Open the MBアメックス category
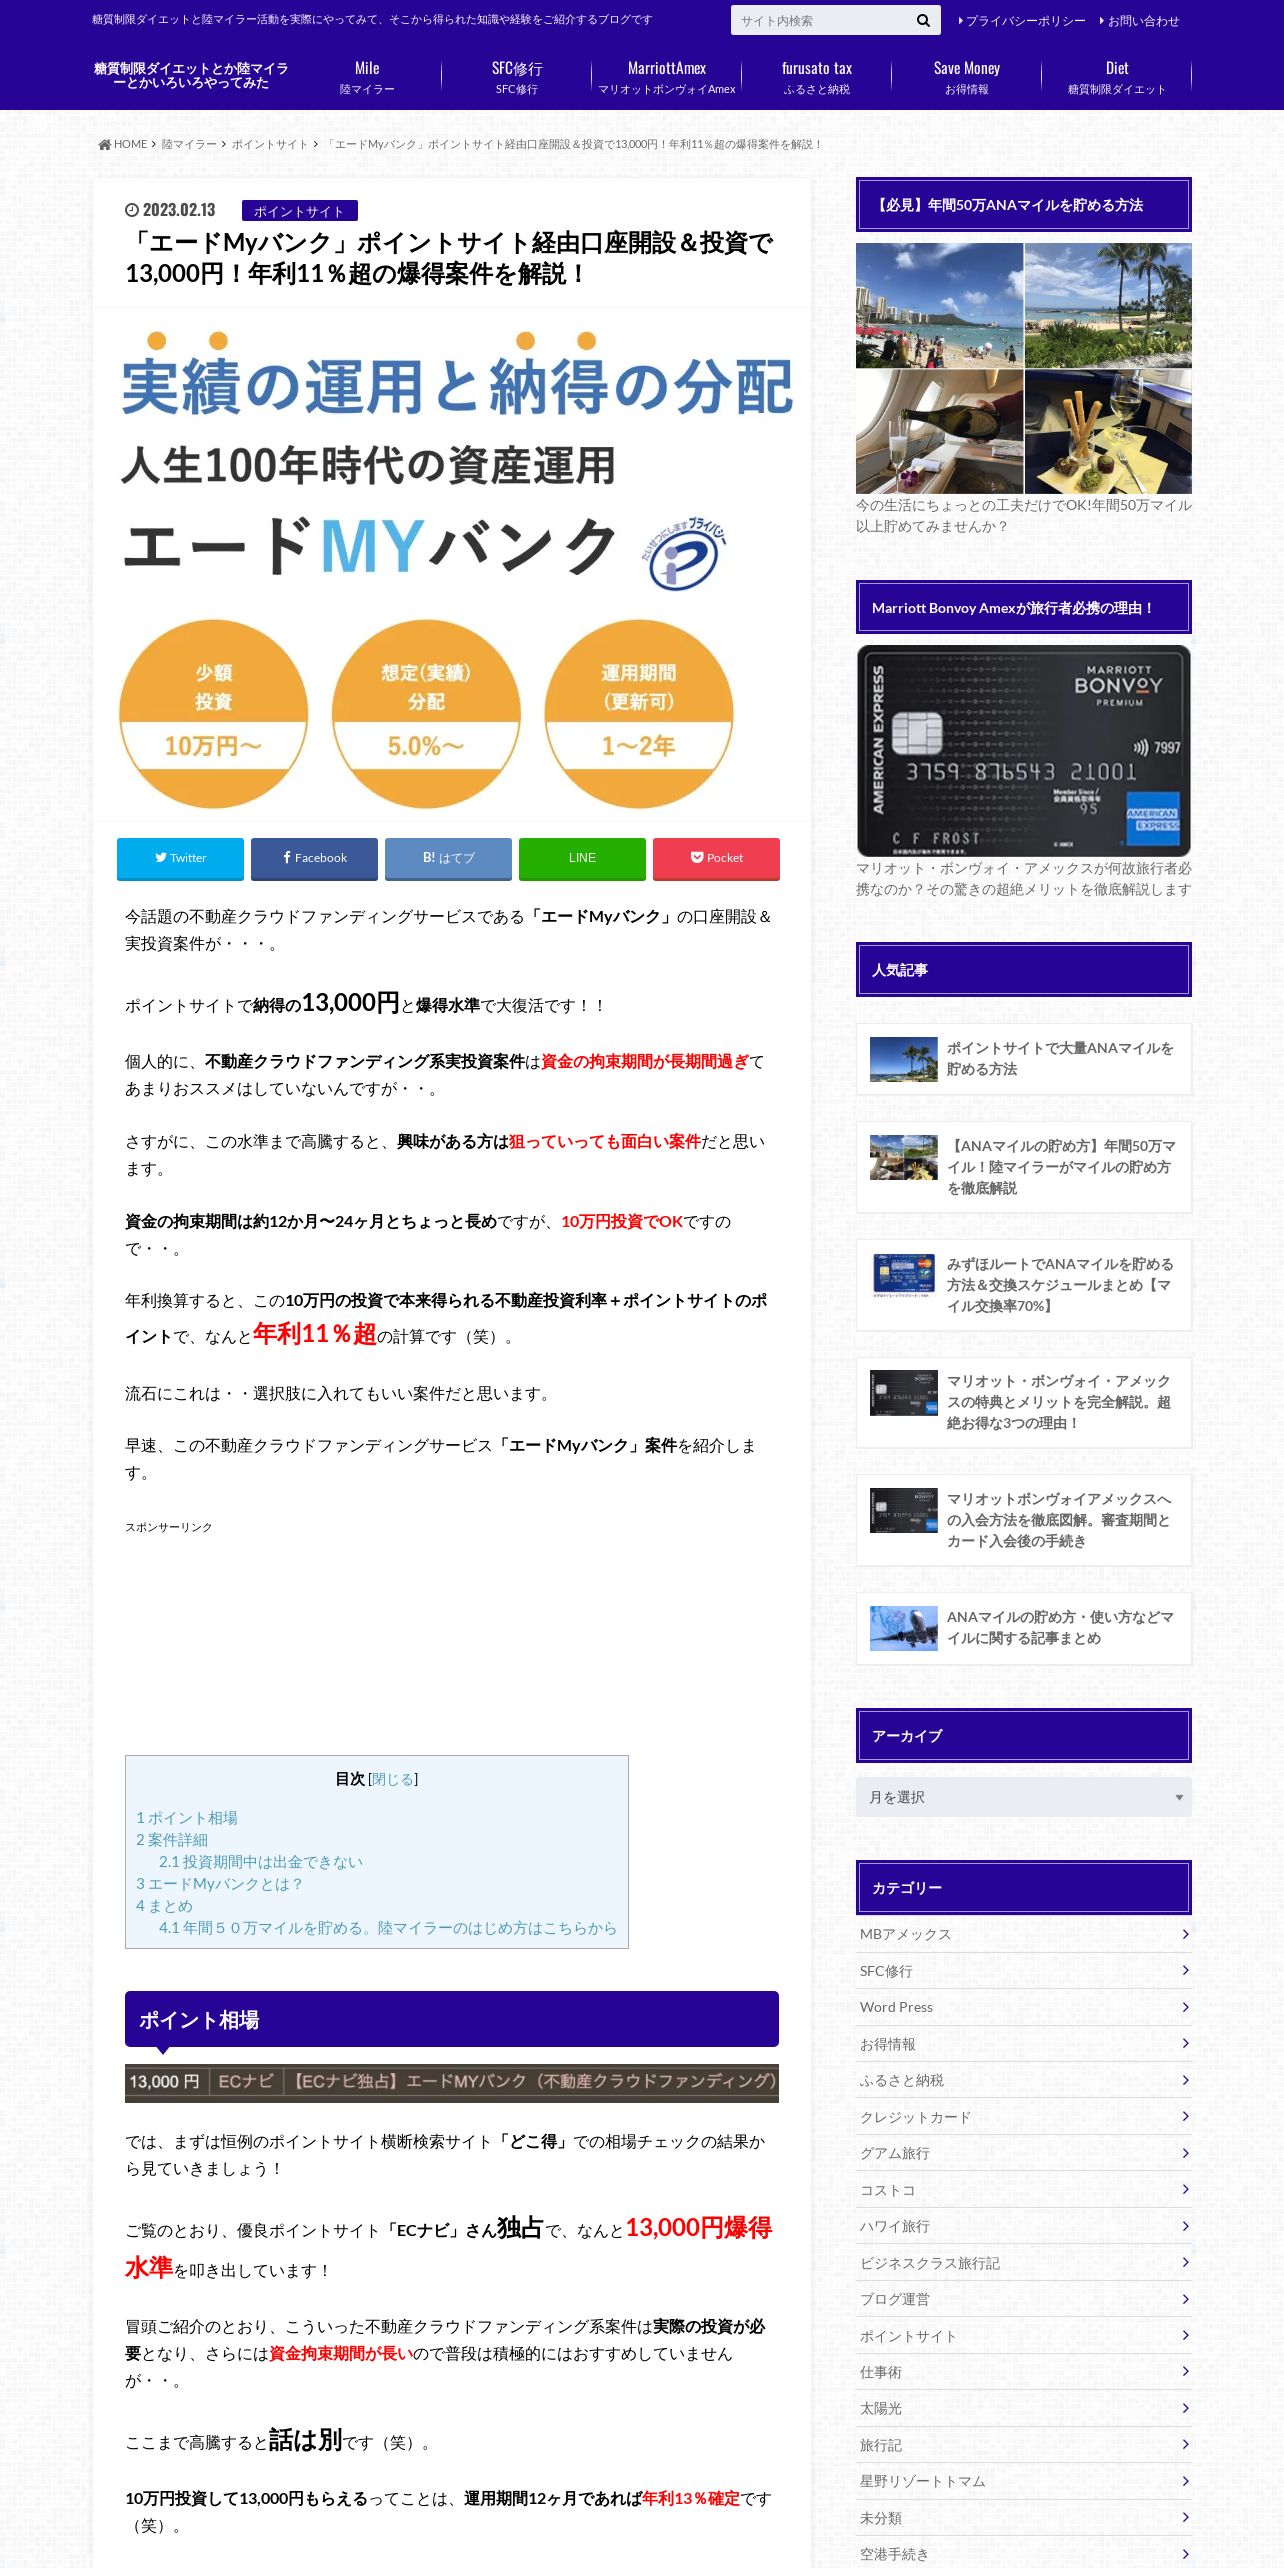Image resolution: width=1284 pixels, height=2568 pixels. 1023,1934
